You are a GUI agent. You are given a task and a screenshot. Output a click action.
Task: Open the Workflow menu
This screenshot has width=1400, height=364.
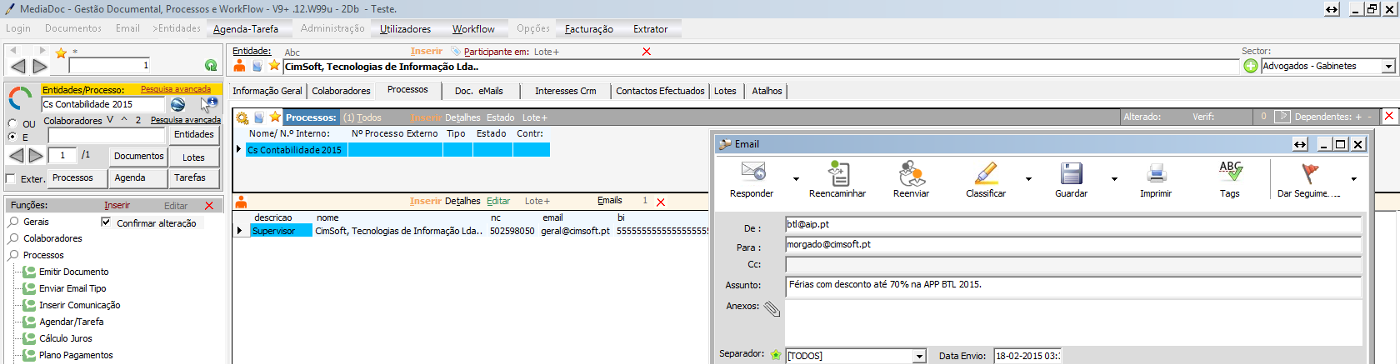[473, 29]
